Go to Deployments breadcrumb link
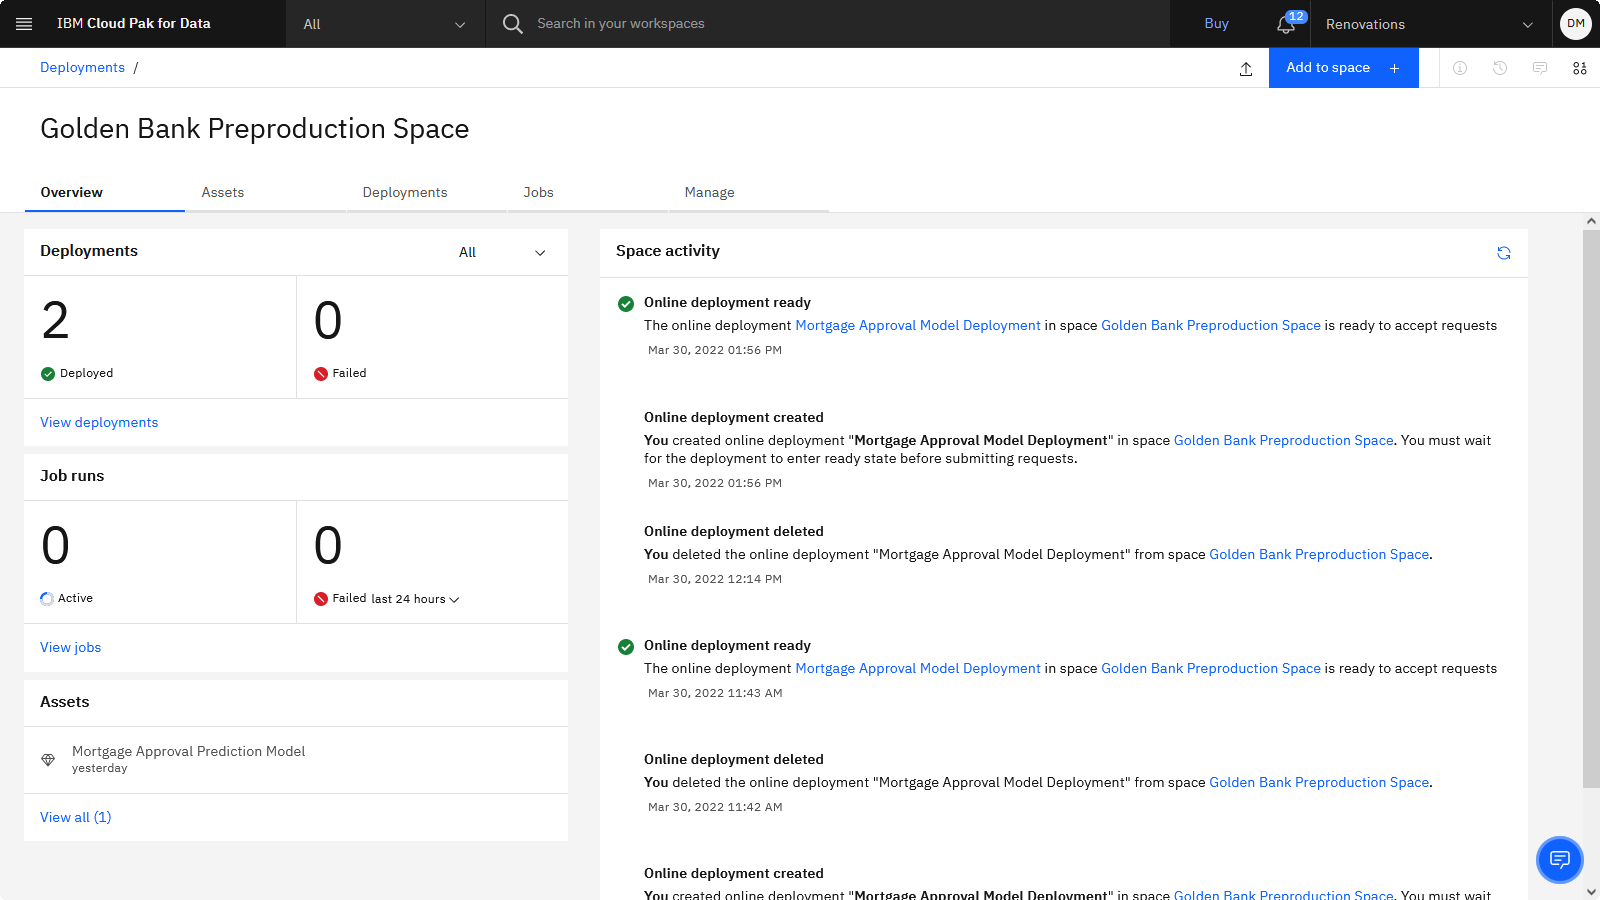1600x900 pixels. [x=82, y=68]
